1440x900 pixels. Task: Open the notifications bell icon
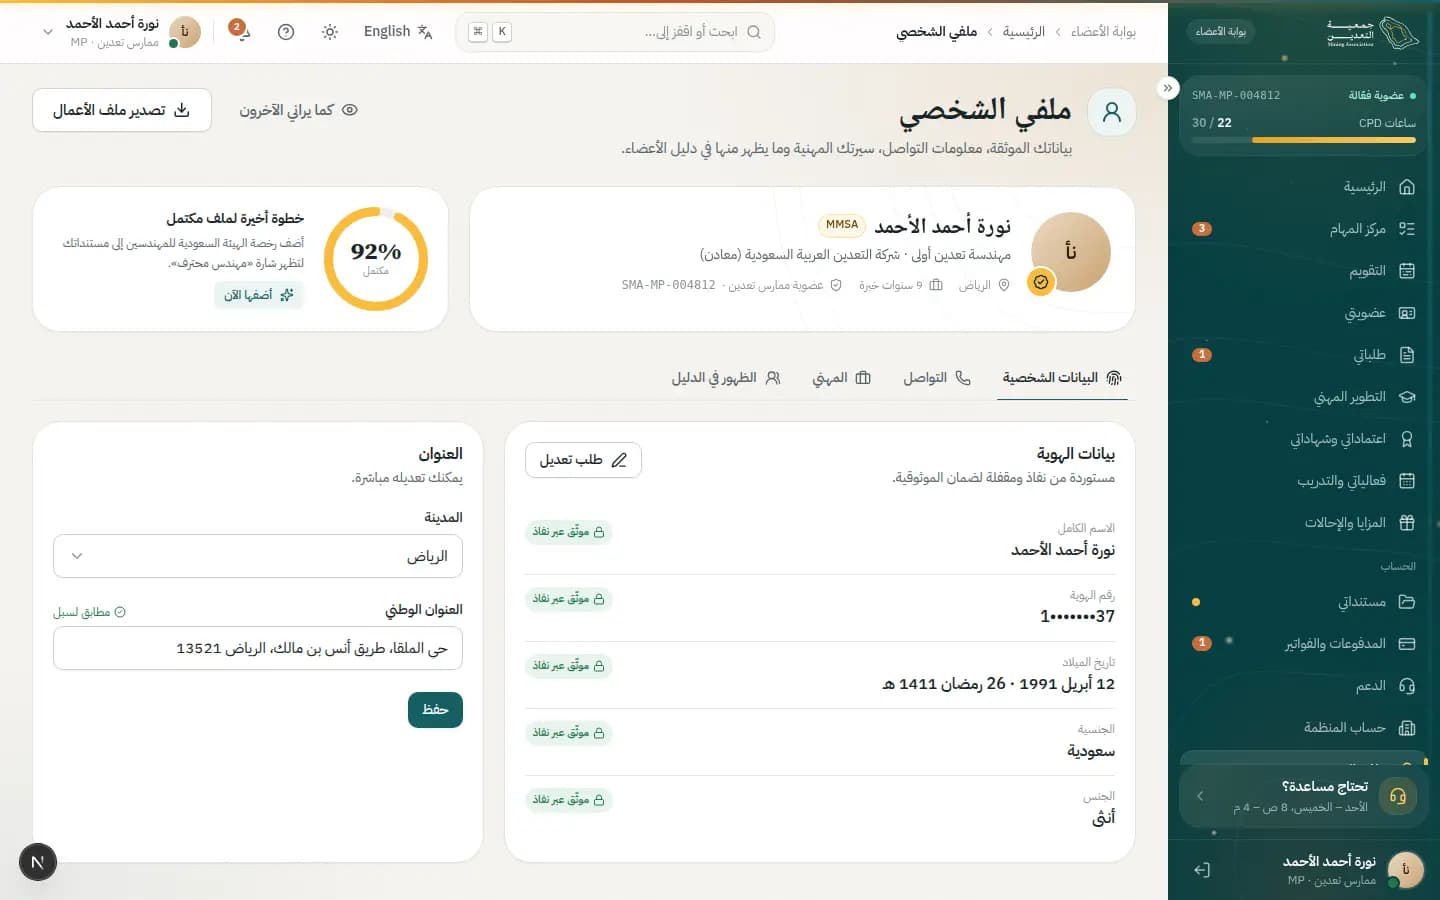pos(240,31)
